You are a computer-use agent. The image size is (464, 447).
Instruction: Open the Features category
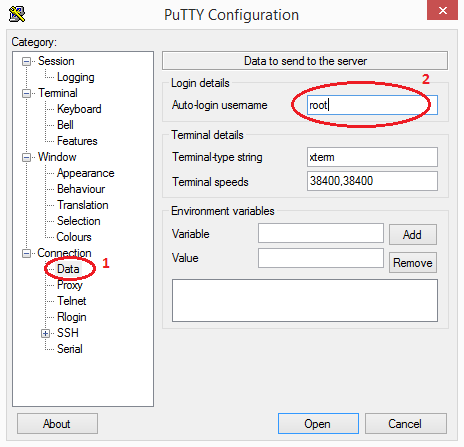pyautogui.click(x=77, y=141)
